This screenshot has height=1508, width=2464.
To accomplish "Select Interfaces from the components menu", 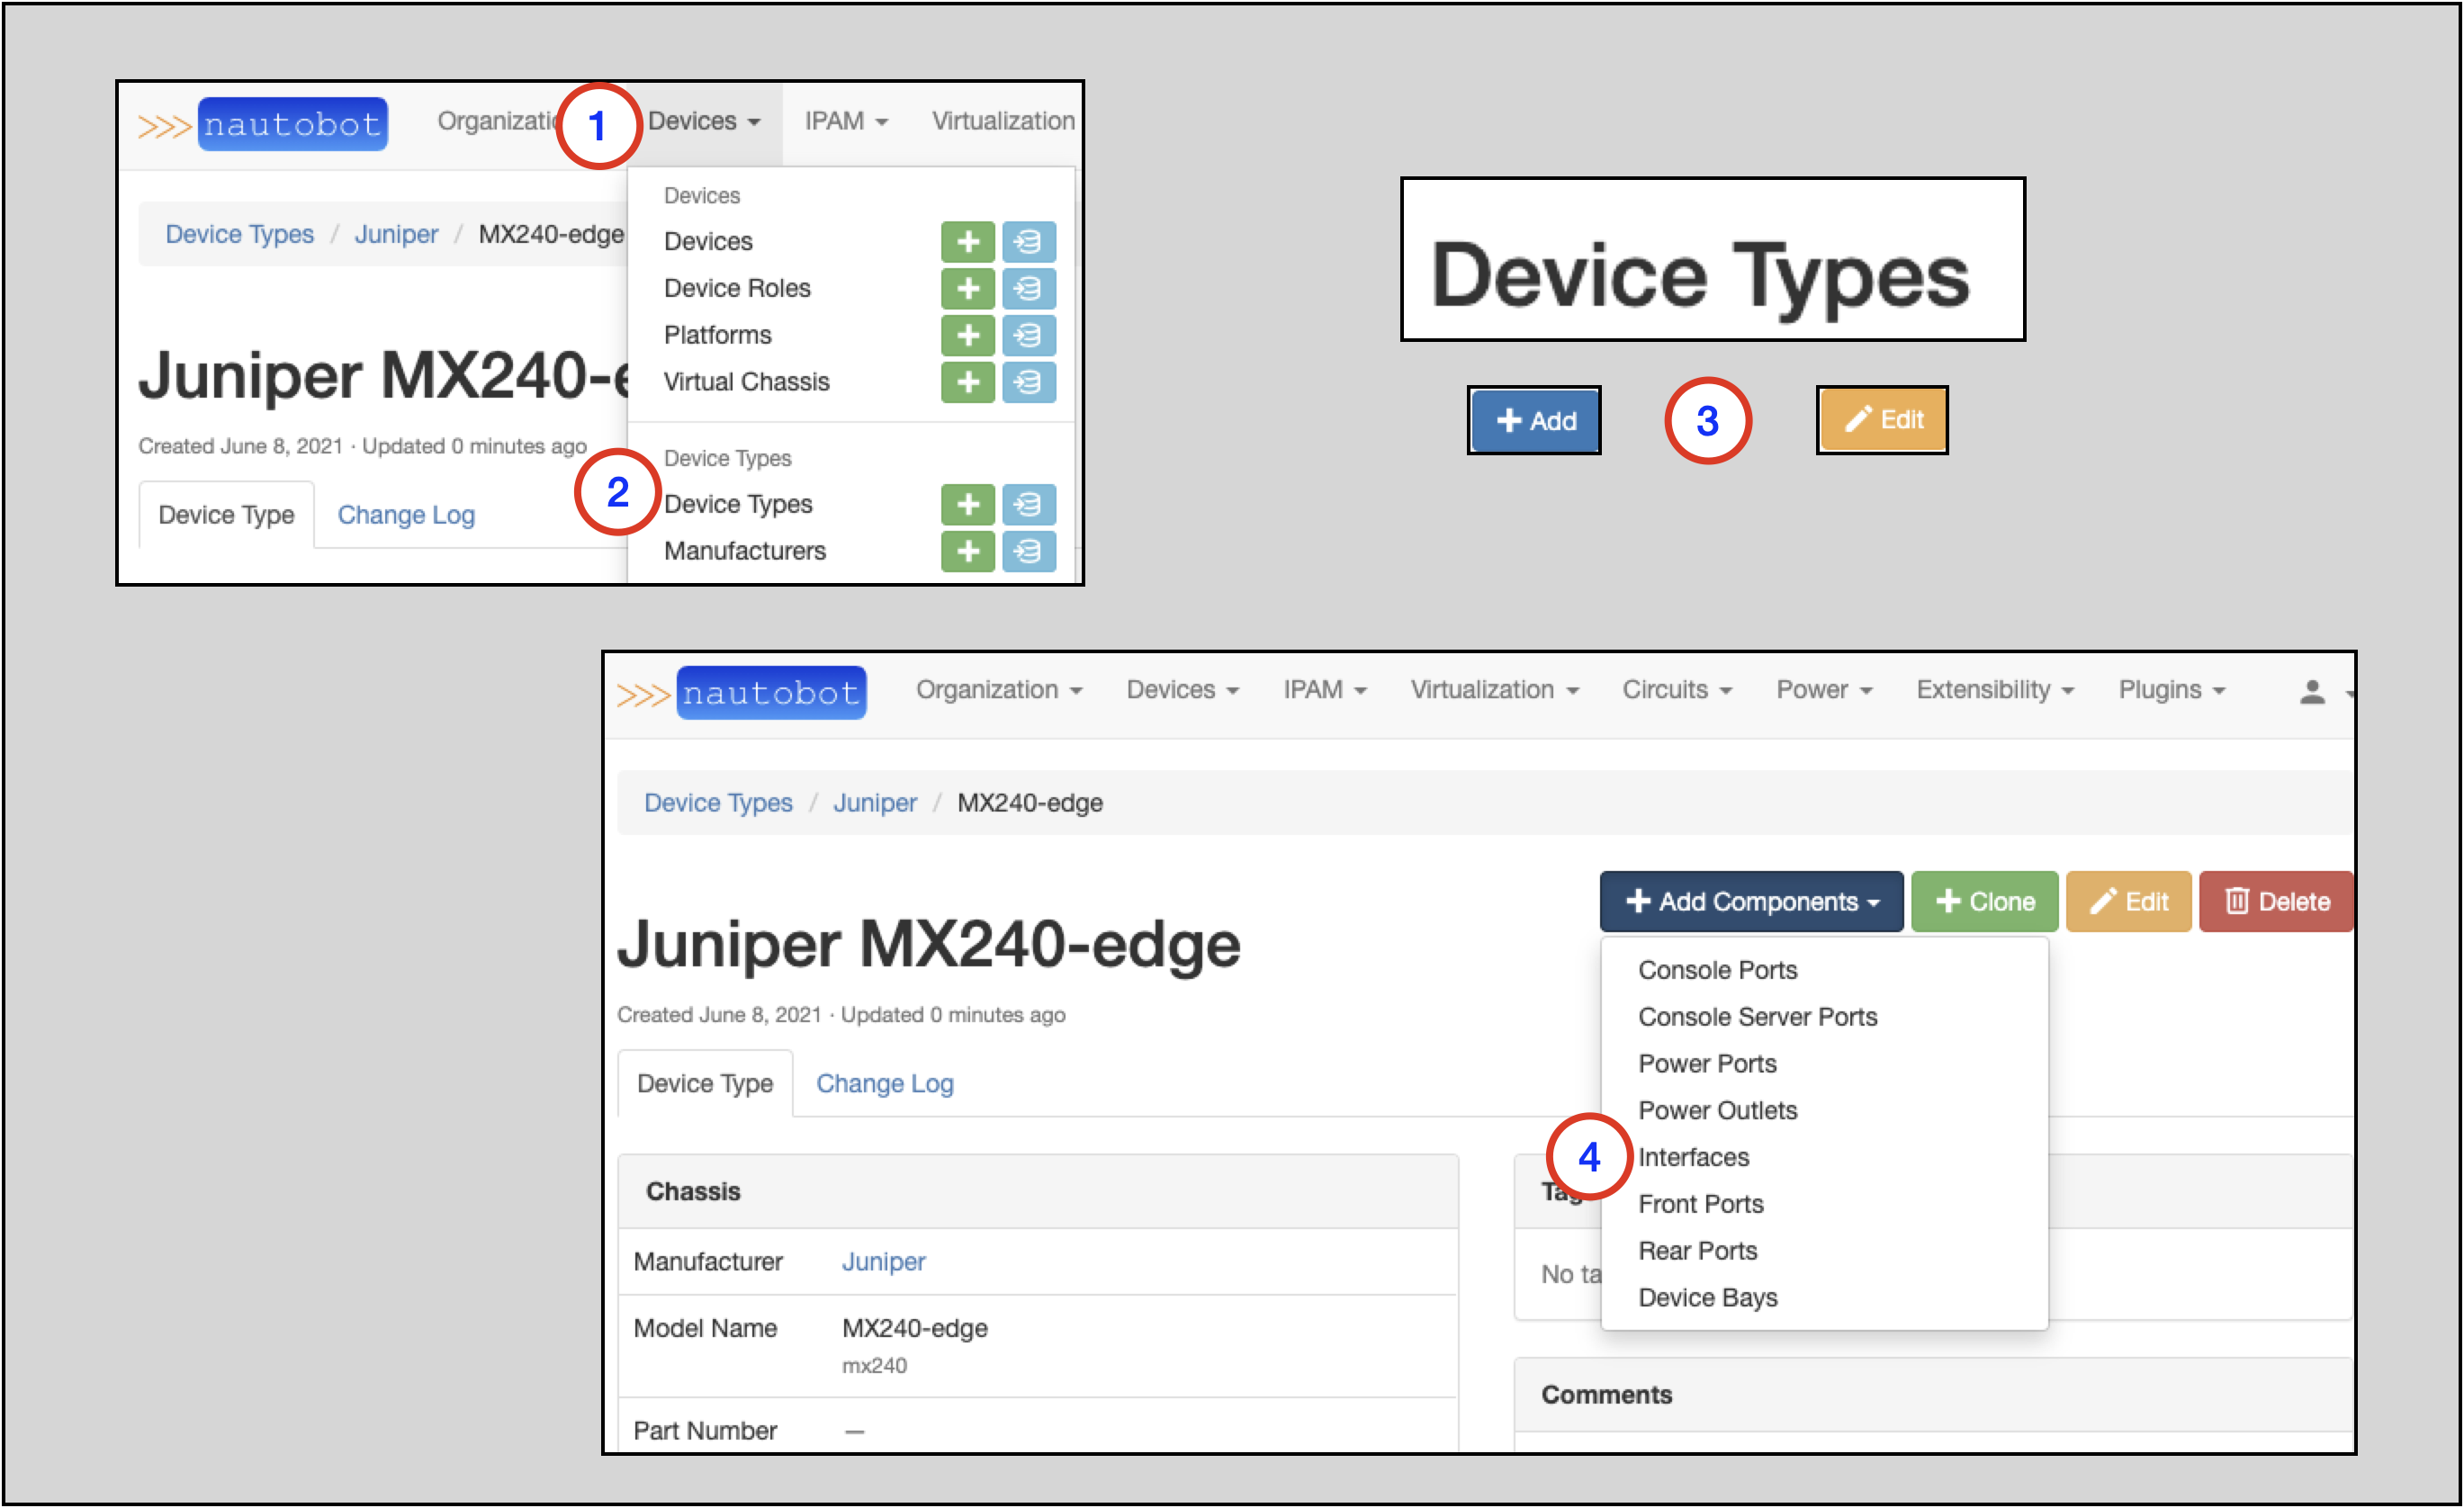I will click(1694, 1157).
